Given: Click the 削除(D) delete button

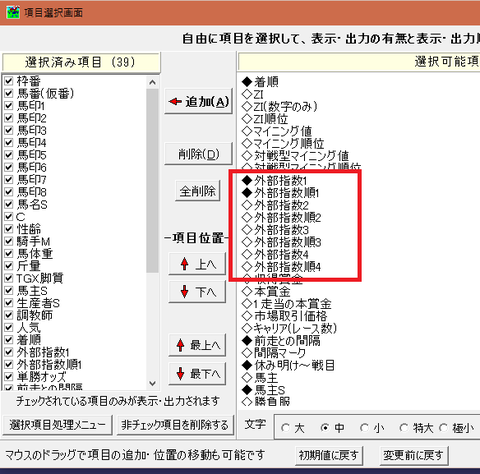Looking at the screenshot, I should coord(198,154).
